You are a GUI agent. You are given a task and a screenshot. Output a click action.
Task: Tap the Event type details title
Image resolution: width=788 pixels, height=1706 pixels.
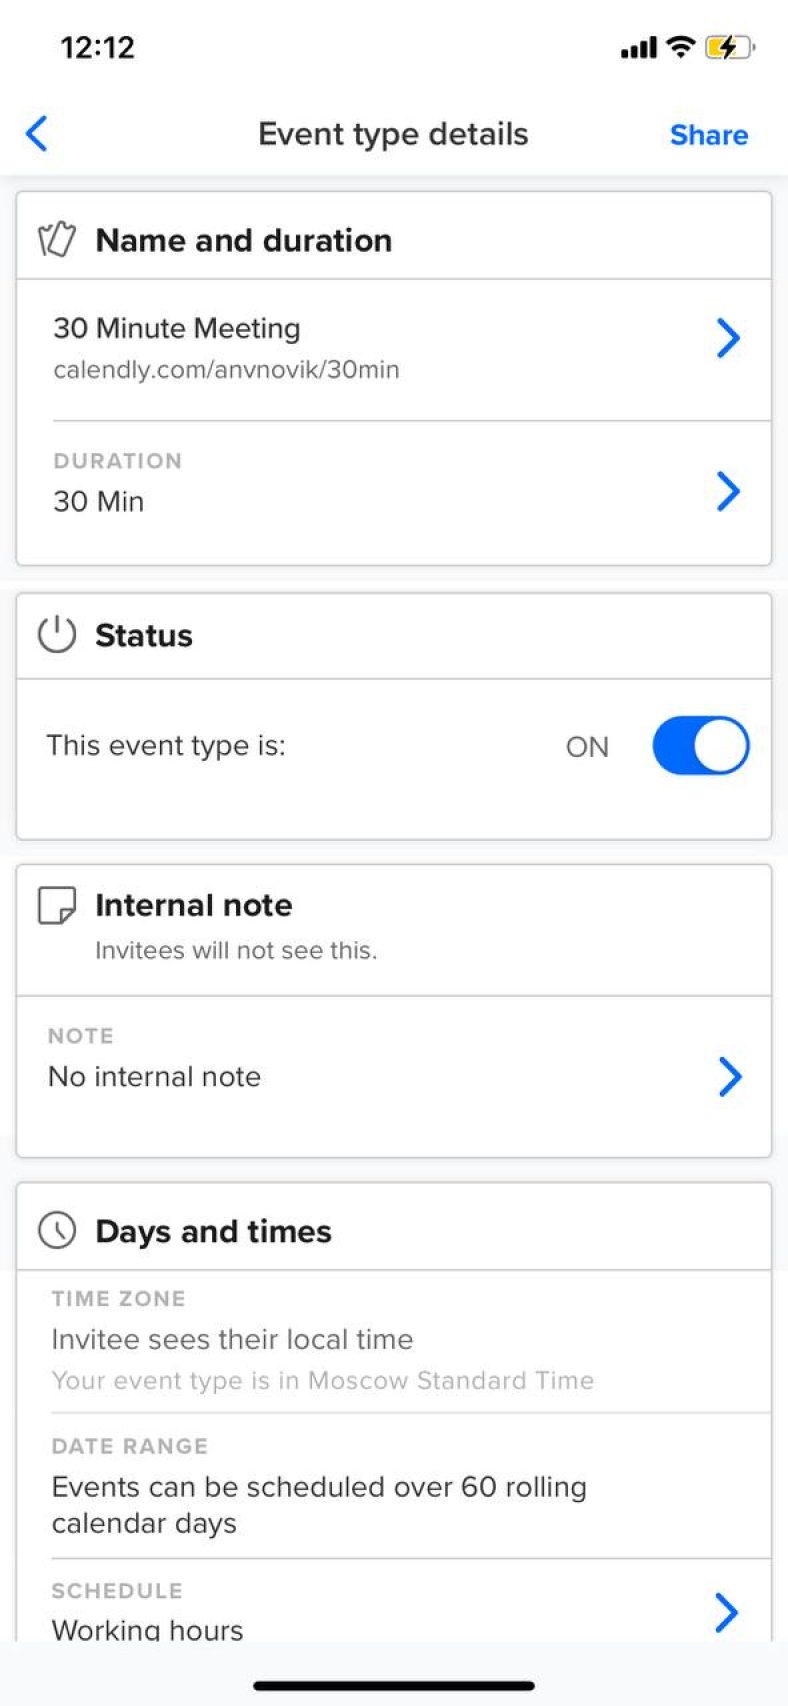pos(393,134)
